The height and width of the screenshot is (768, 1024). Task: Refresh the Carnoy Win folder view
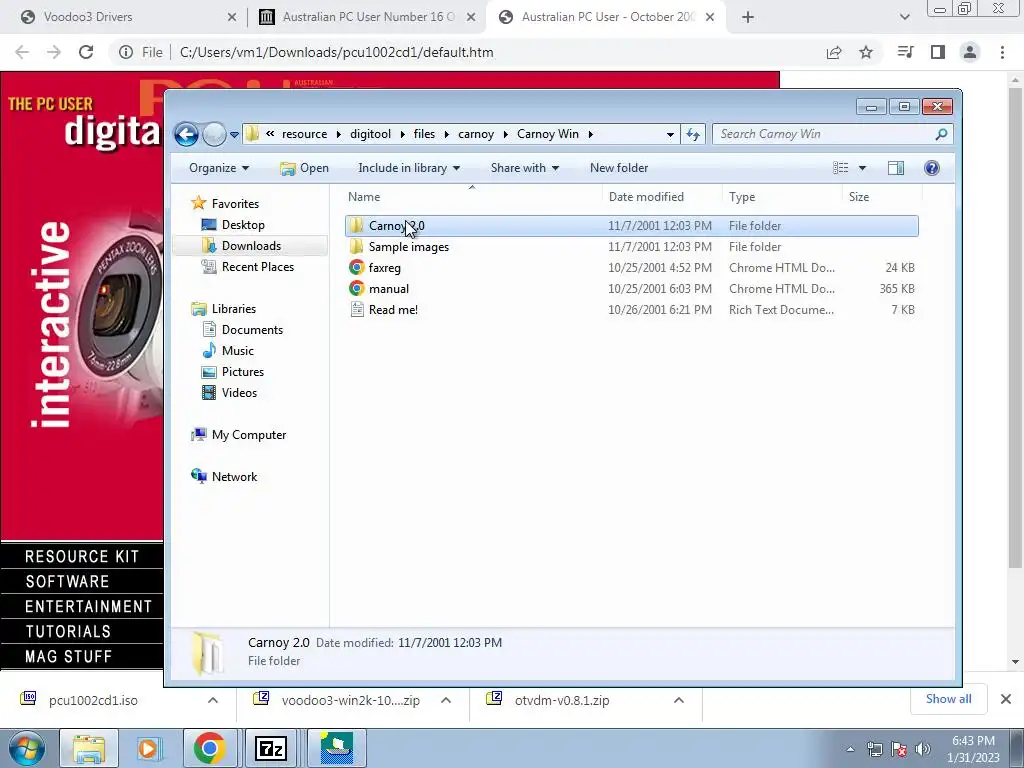pos(693,135)
